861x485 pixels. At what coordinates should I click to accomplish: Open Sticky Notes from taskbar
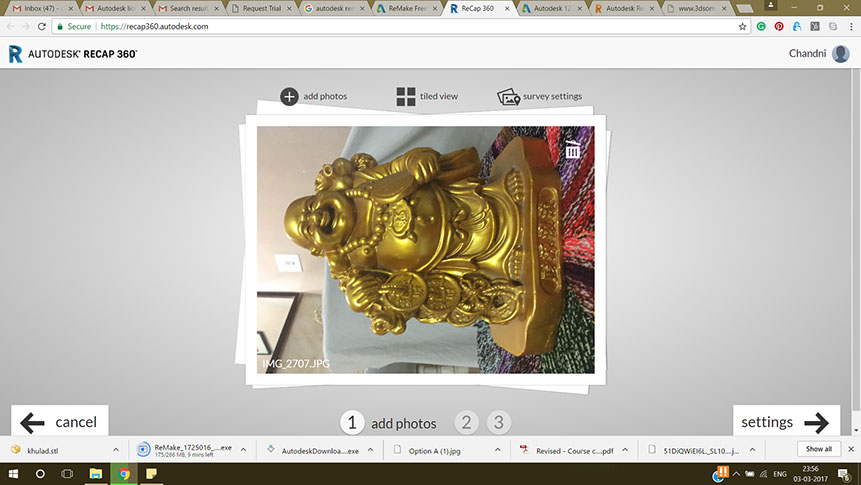[x=151, y=473]
